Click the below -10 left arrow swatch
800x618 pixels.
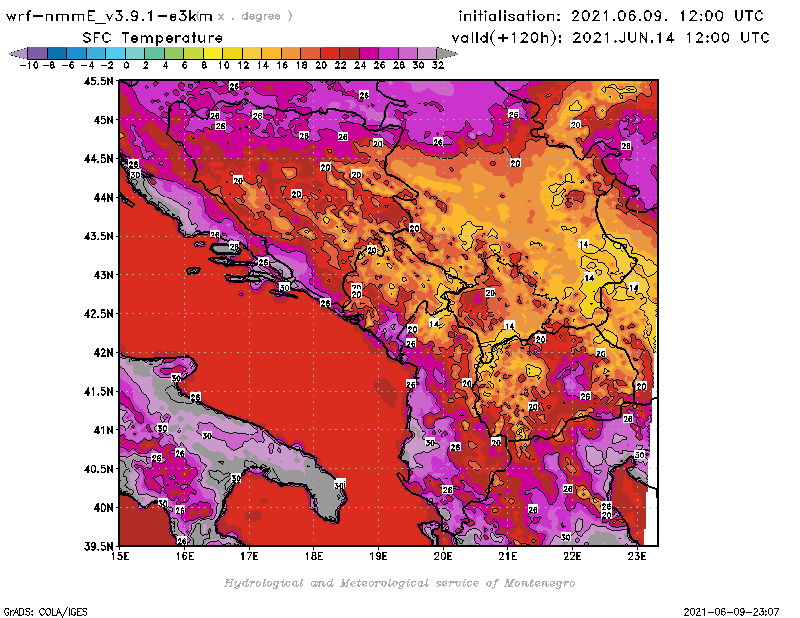(x=18, y=53)
